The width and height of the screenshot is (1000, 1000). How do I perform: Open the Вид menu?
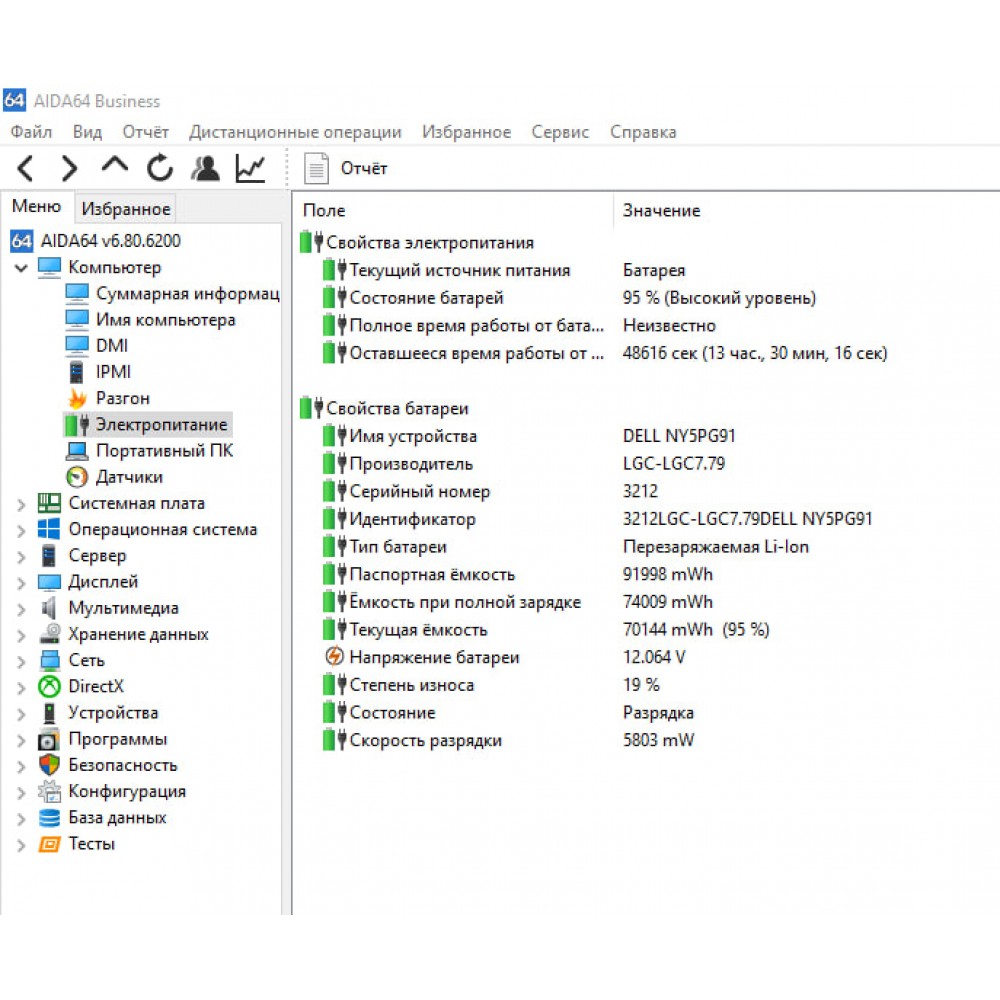87,132
